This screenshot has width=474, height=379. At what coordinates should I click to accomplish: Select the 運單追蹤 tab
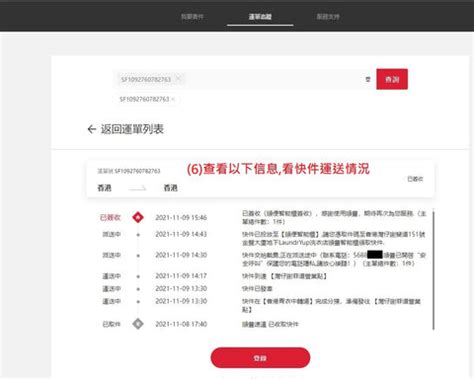click(x=260, y=17)
